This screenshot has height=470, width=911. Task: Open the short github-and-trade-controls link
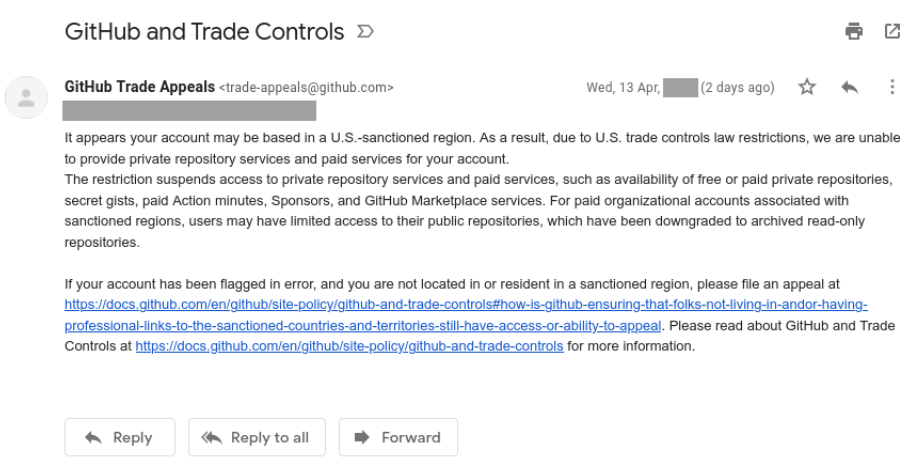point(349,346)
